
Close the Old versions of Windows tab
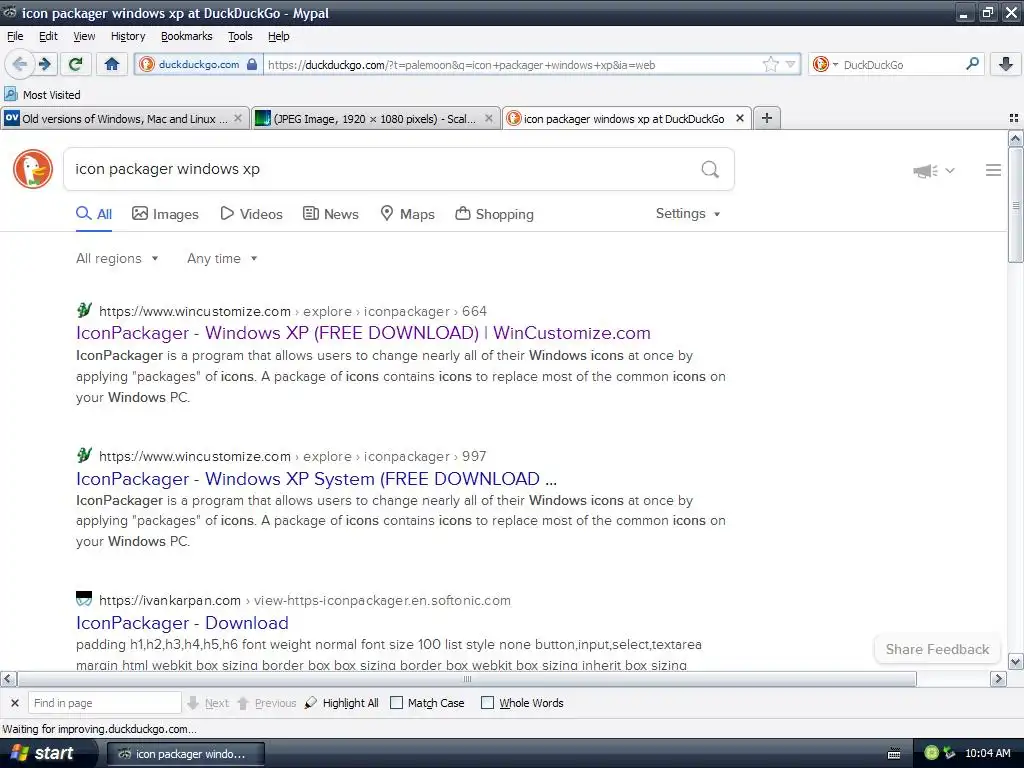coord(238,118)
